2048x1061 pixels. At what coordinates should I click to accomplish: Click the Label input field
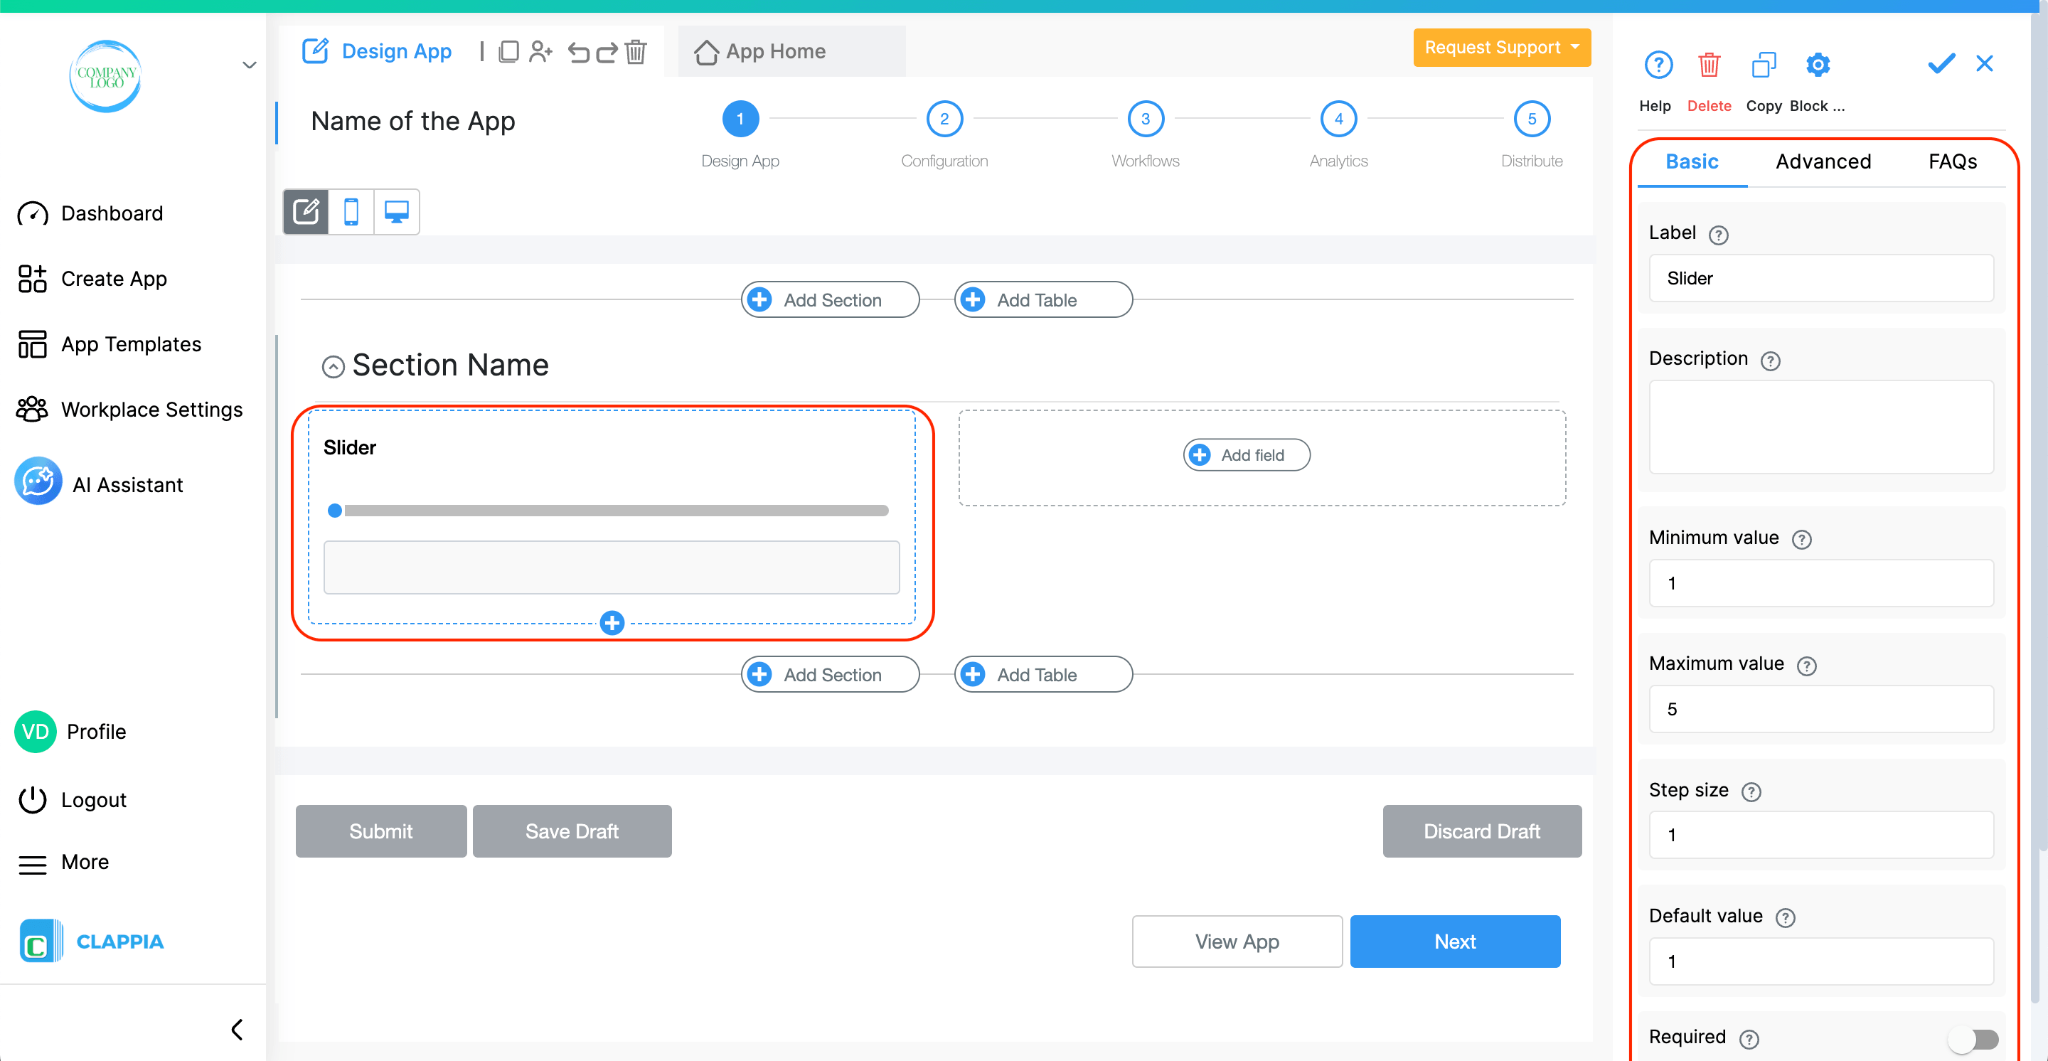coord(1821,278)
